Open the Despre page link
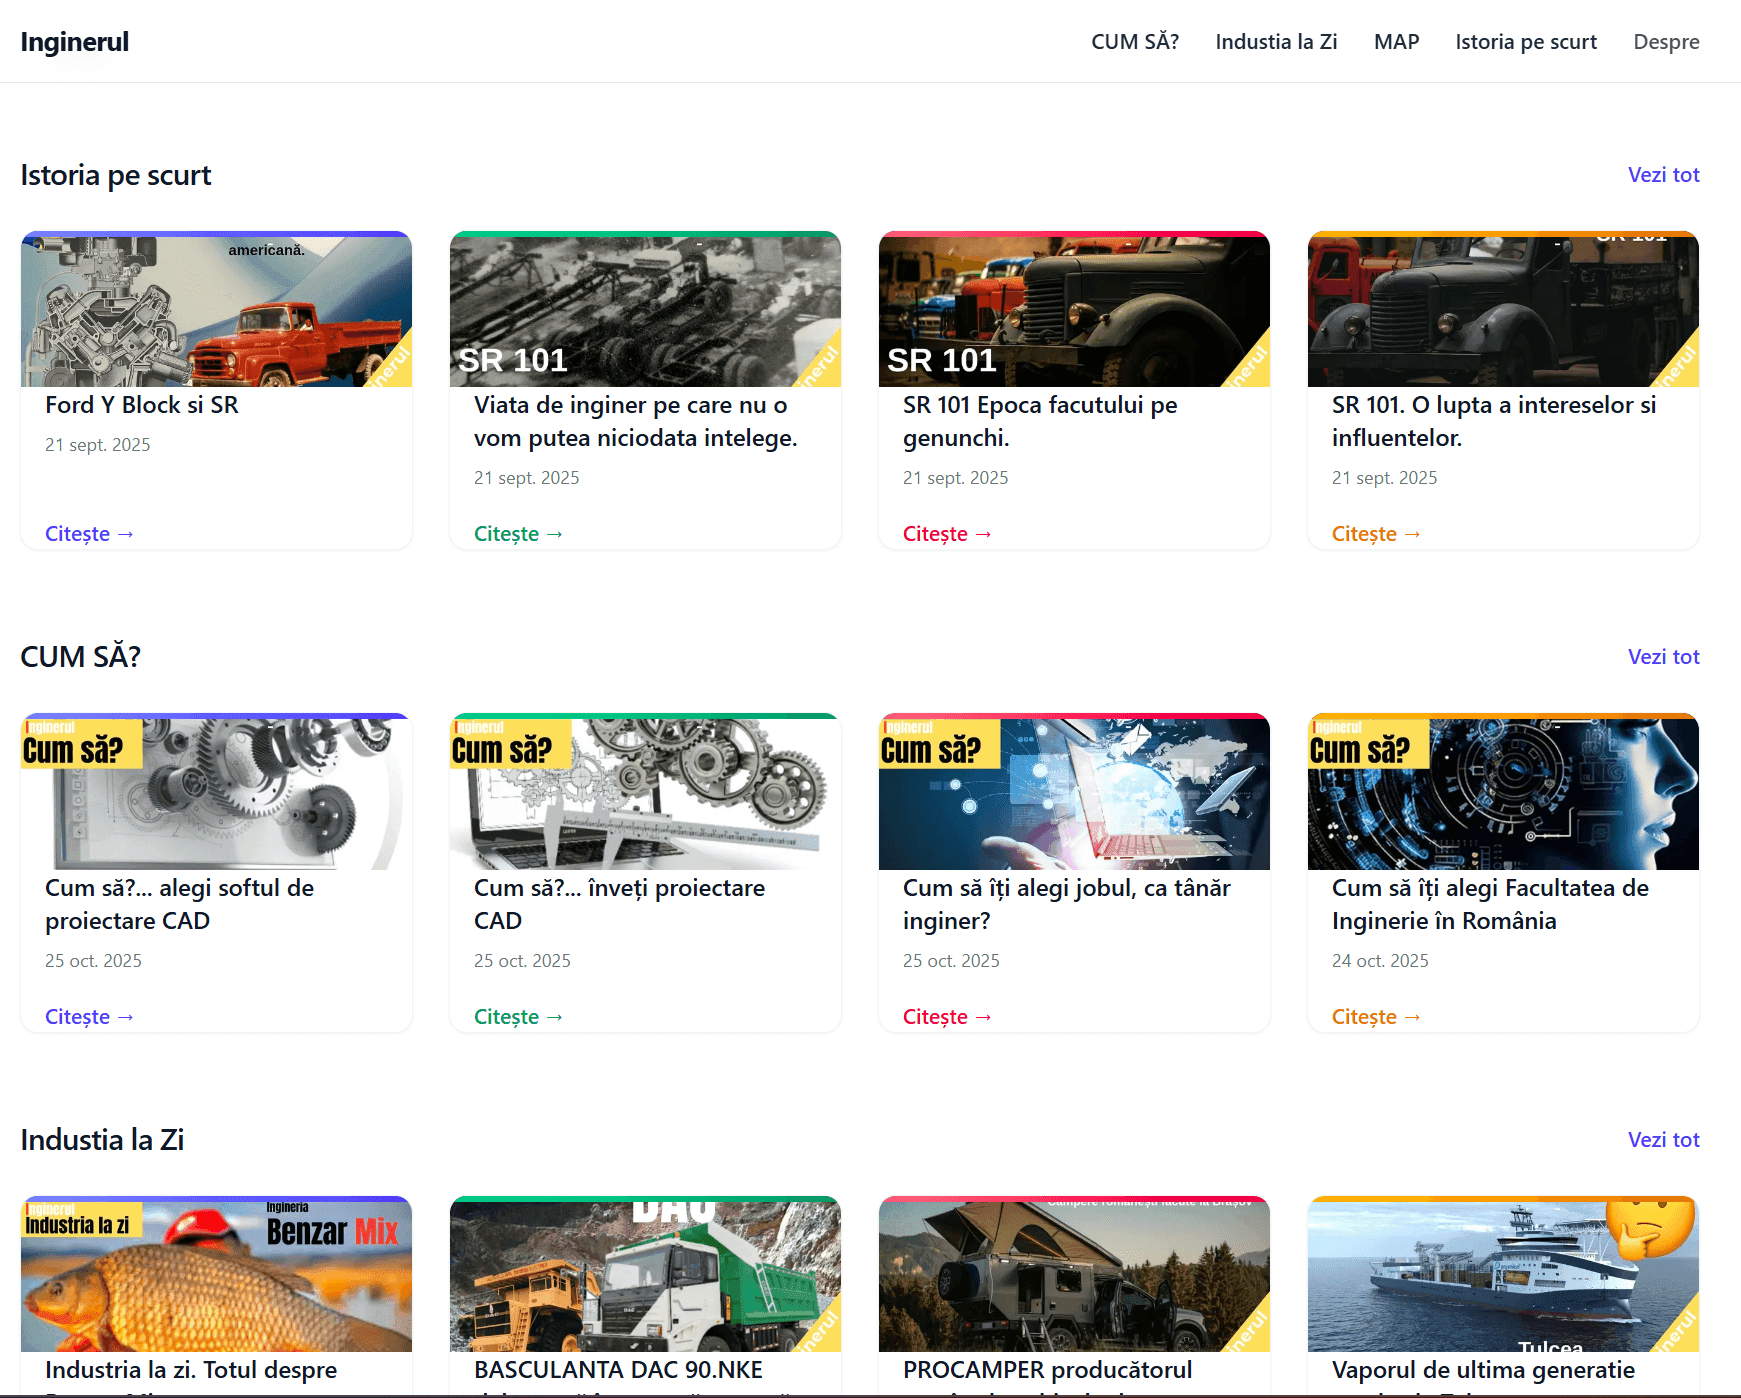 (1666, 42)
